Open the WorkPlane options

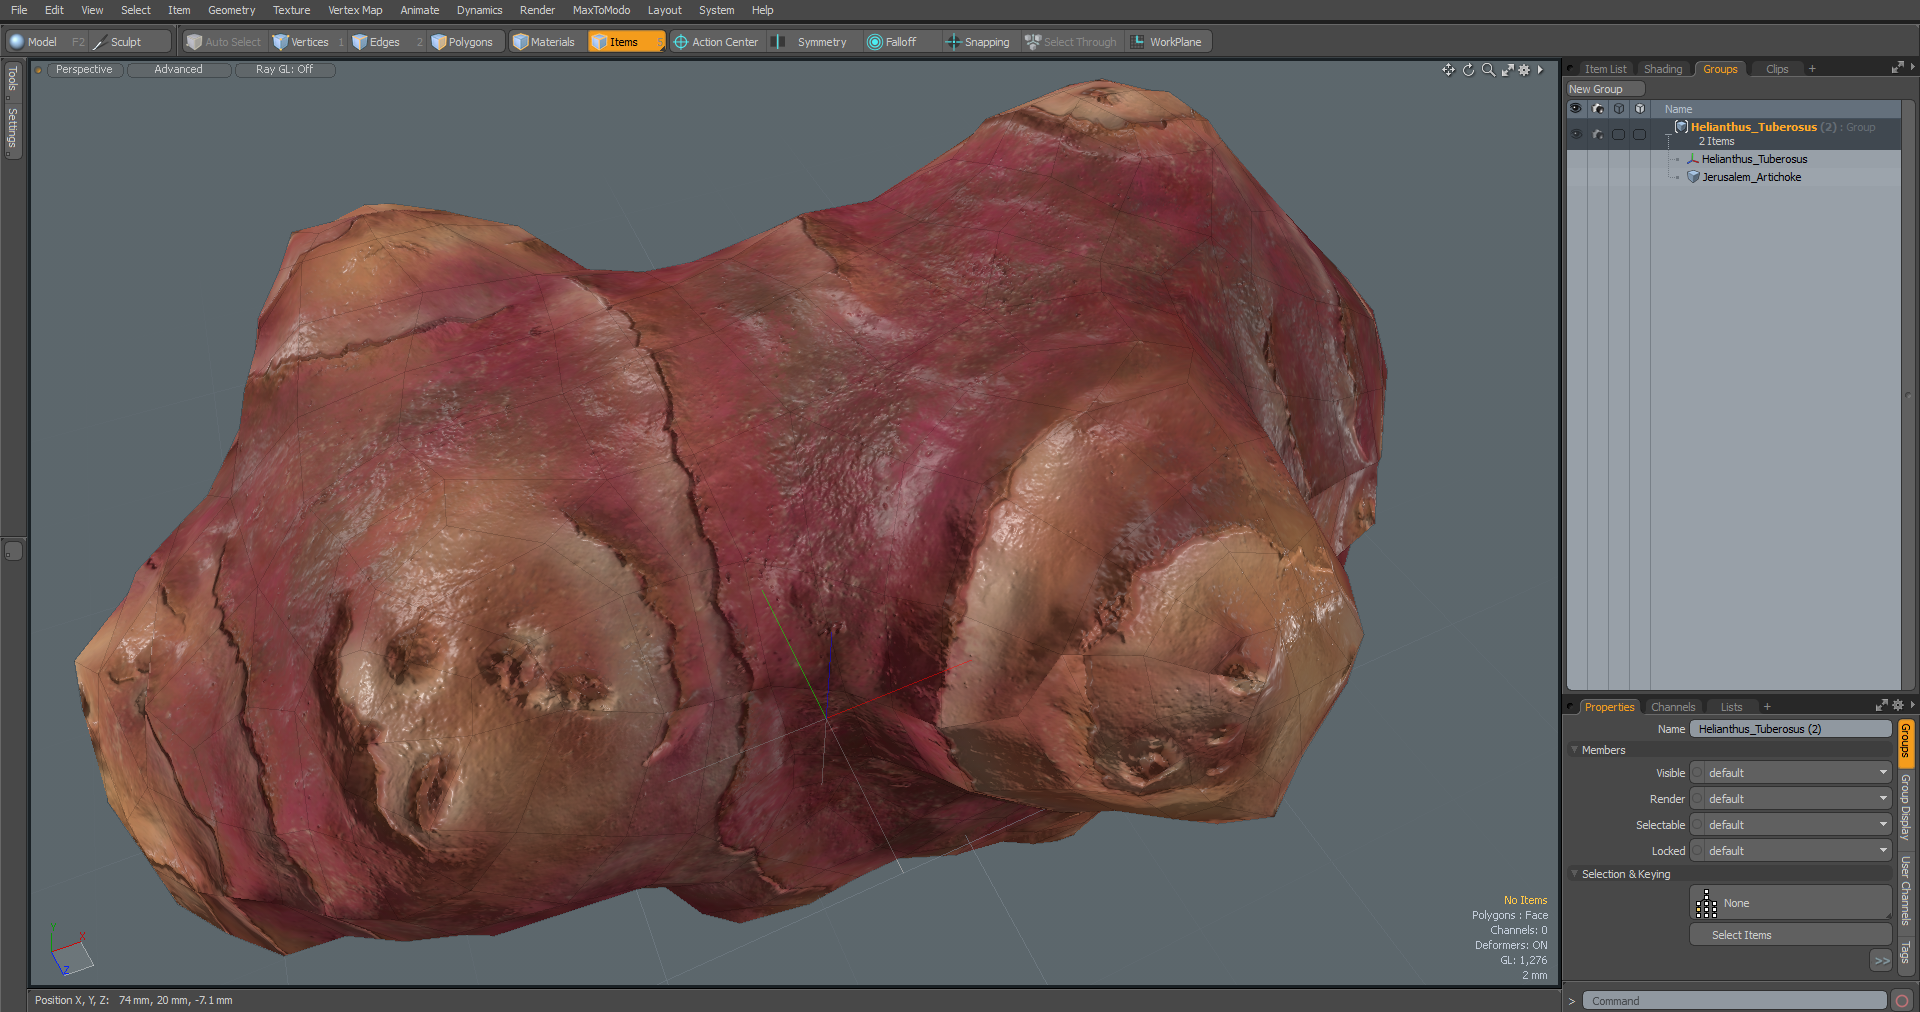pyautogui.click(x=1167, y=42)
